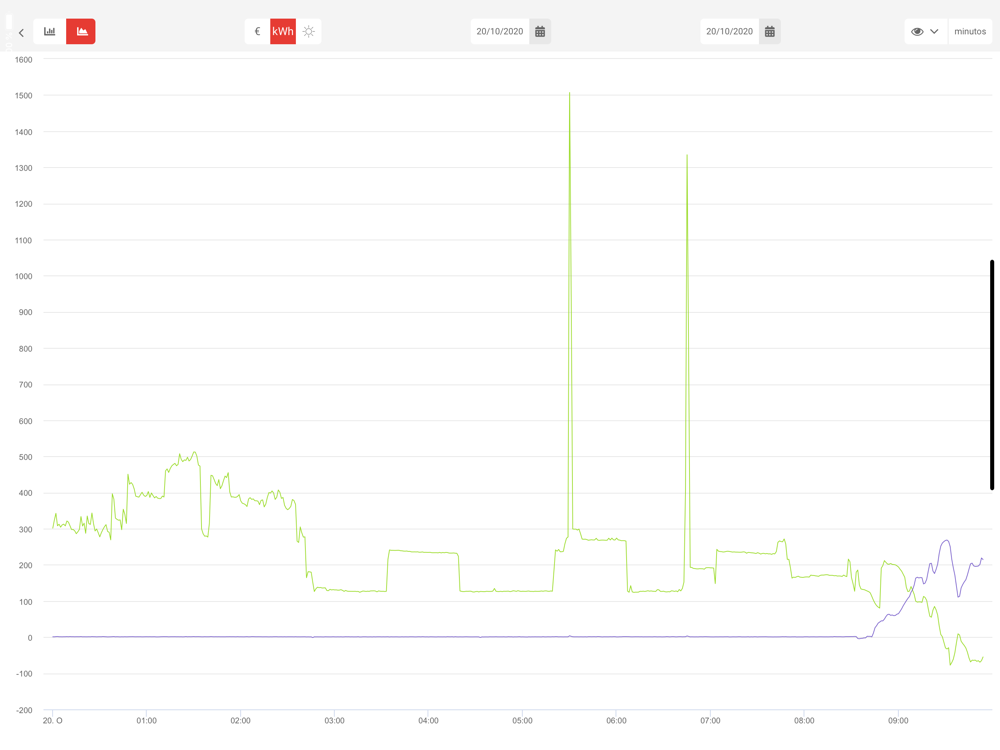Click the 05:00 time axis label
The width and height of the screenshot is (1000, 750).
click(522, 721)
